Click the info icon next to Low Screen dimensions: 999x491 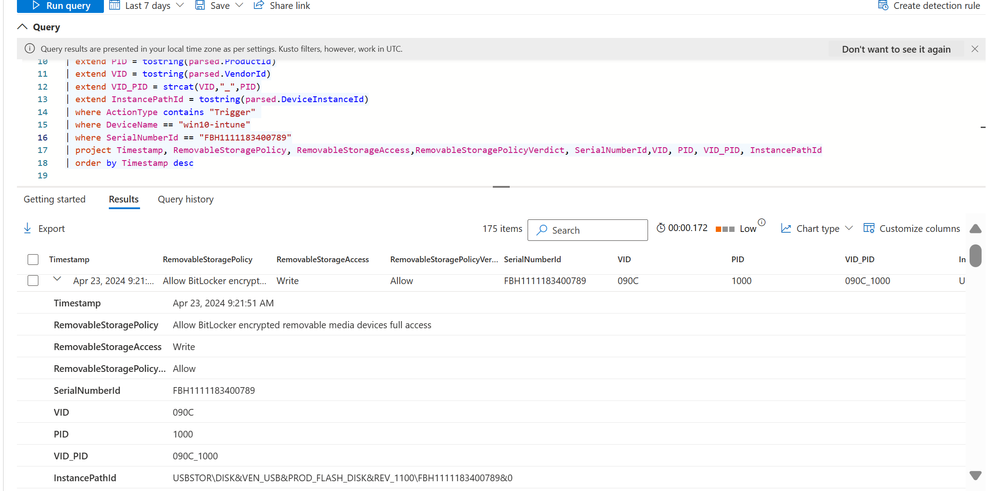(761, 223)
